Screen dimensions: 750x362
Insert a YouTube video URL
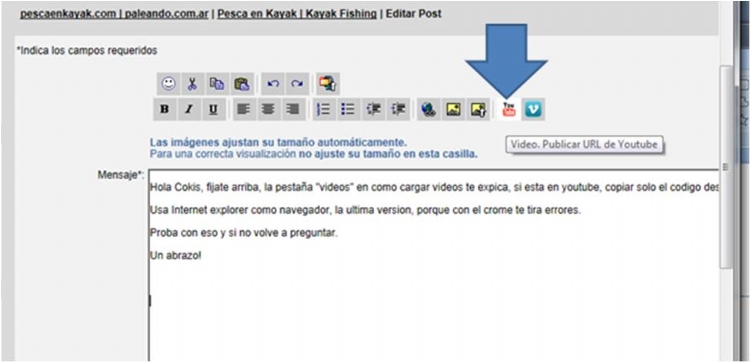(509, 110)
